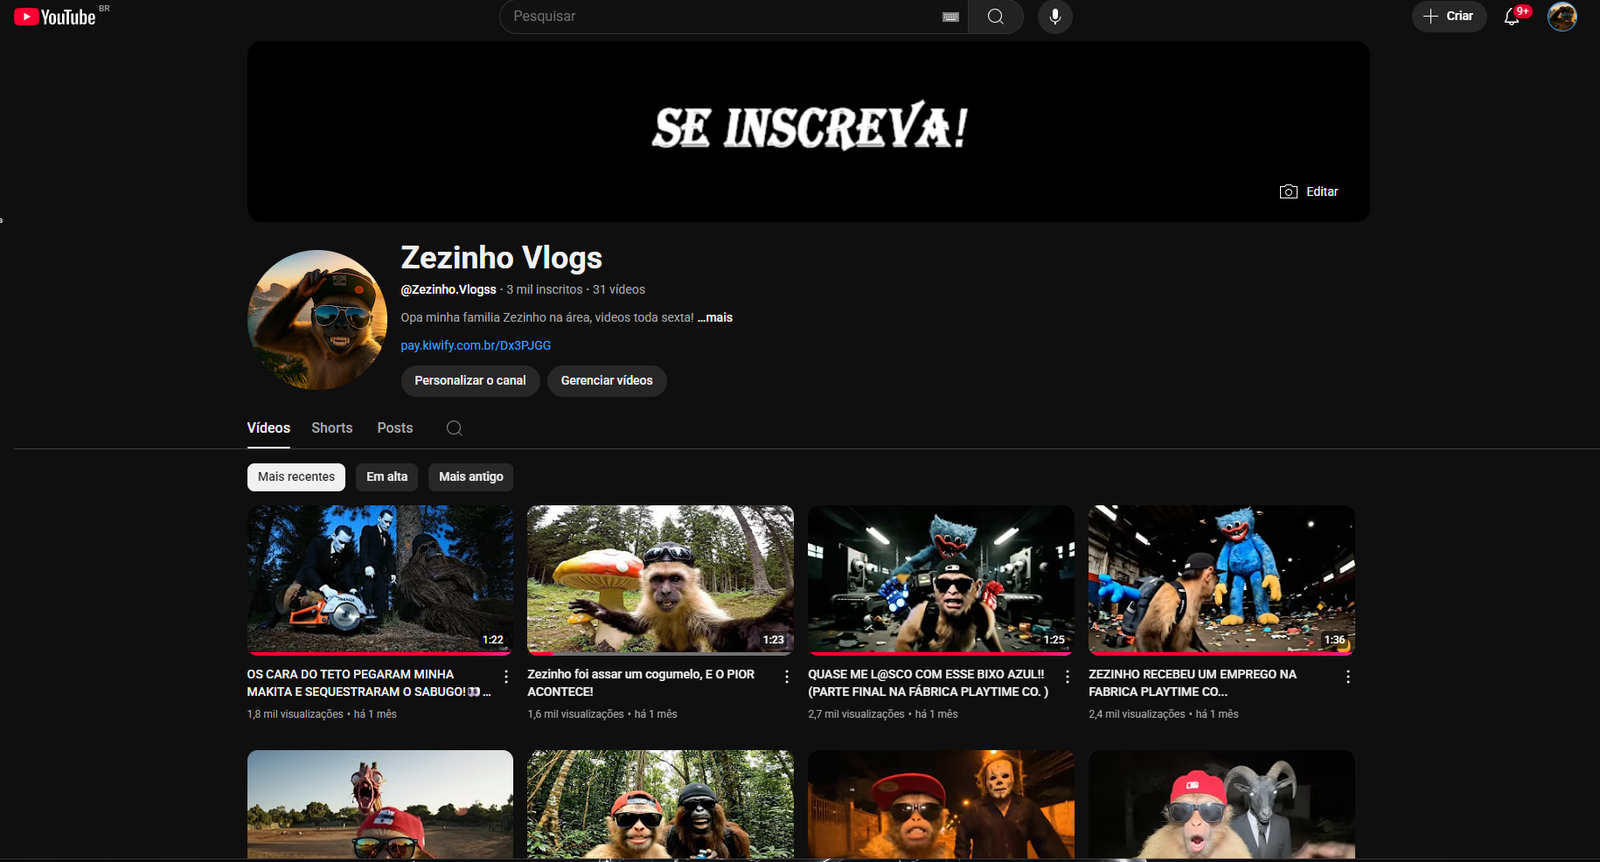Open the notifications bell

(1512, 17)
